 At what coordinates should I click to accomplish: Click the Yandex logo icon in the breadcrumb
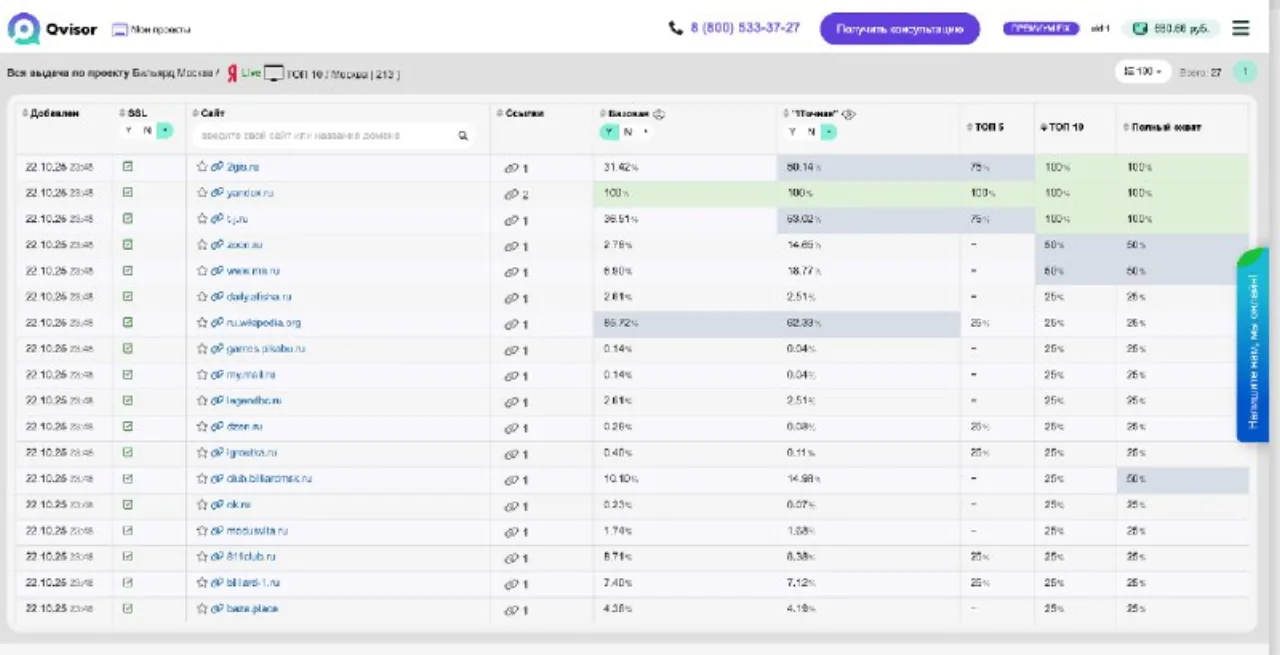coord(232,74)
